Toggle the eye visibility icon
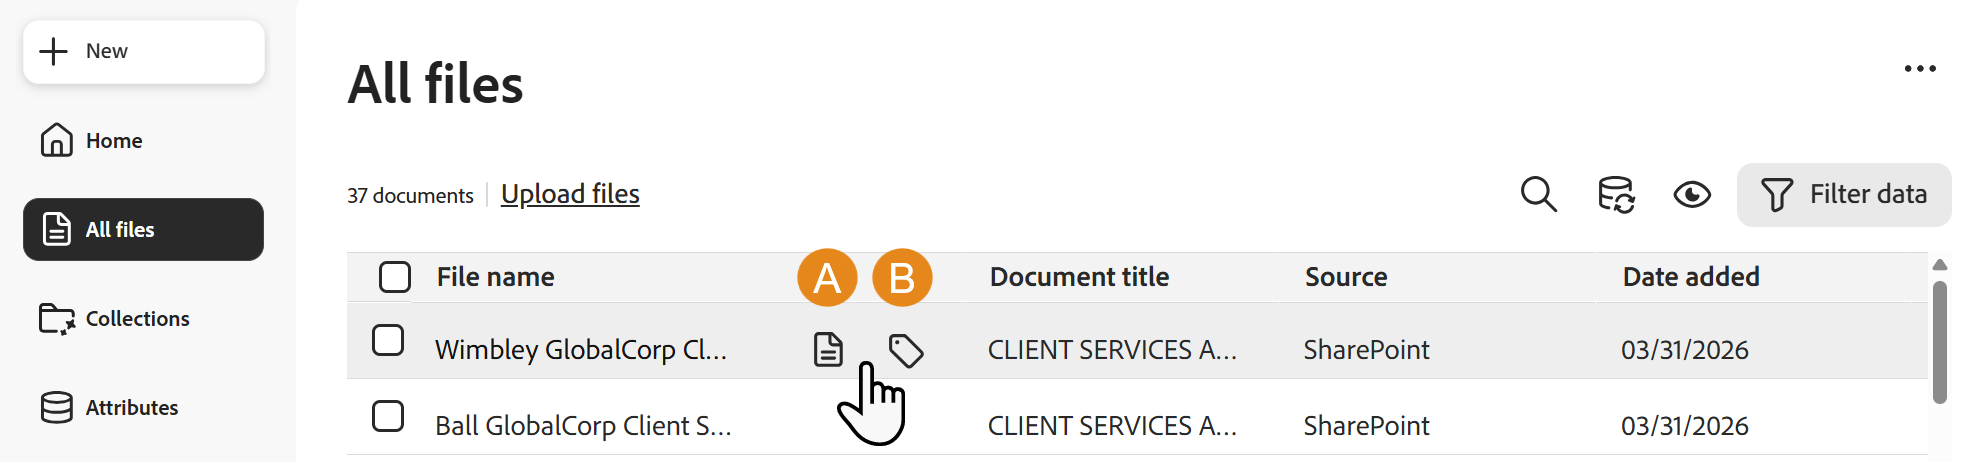Viewport: 1963px width, 462px height. (1692, 194)
